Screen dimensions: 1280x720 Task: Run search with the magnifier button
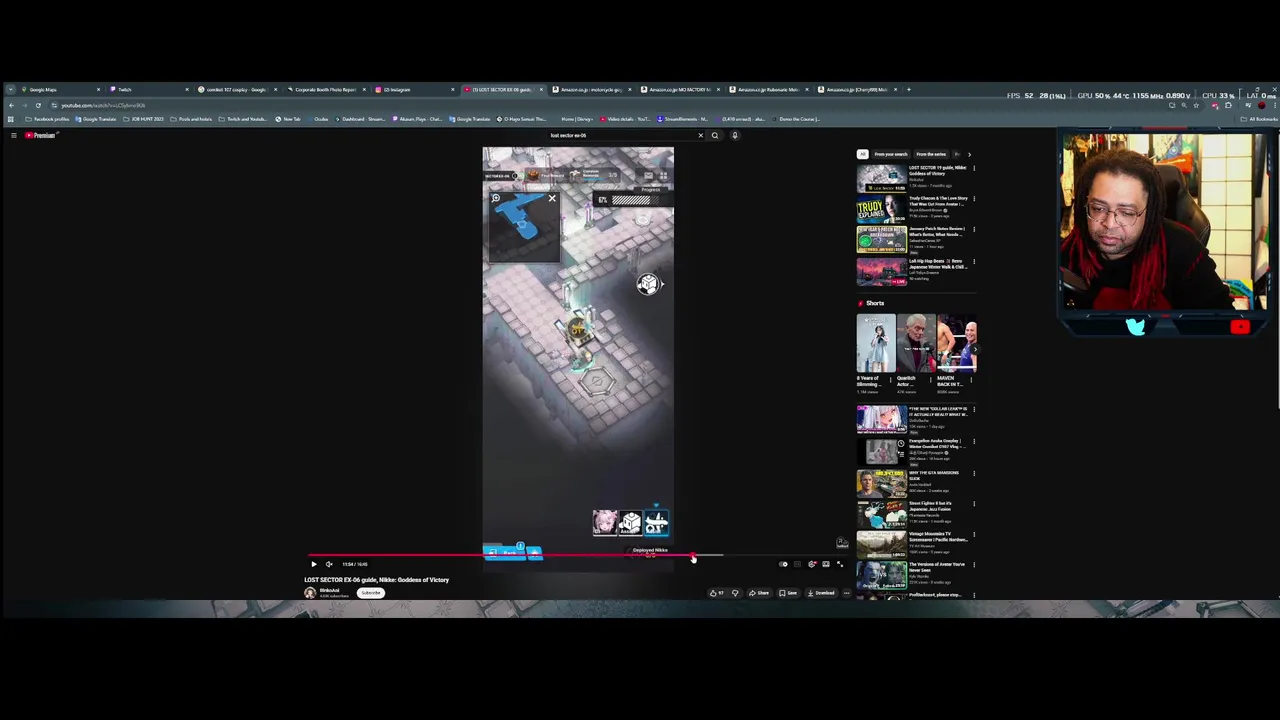pos(714,135)
